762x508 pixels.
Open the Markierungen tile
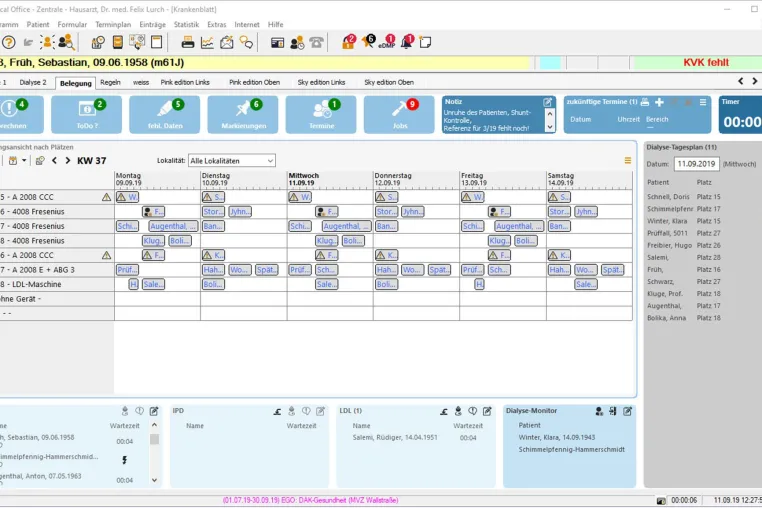click(x=243, y=114)
